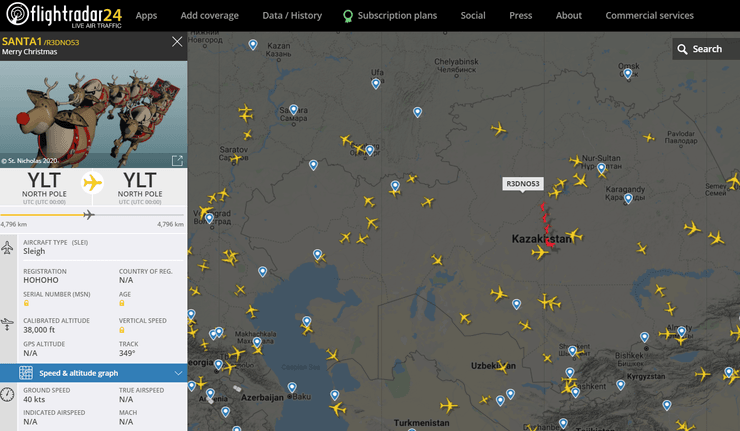Open the Commercial services menu
This screenshot has width=740, height=431.
tap(649, 16)
